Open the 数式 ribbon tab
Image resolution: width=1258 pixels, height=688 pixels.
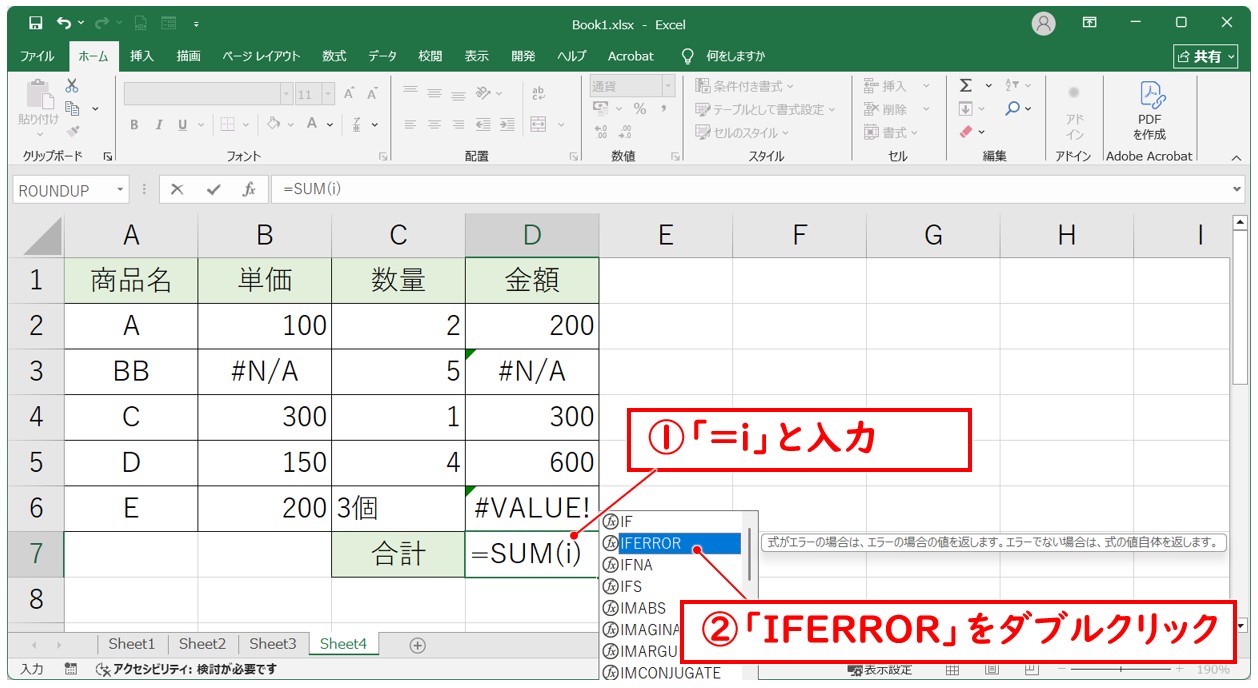click(x=334, y=56)
